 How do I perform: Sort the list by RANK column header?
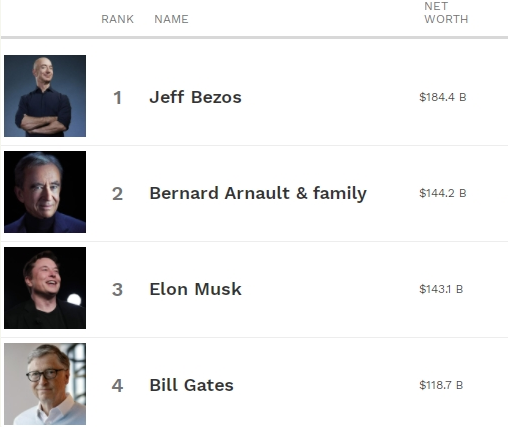point(117,19)
